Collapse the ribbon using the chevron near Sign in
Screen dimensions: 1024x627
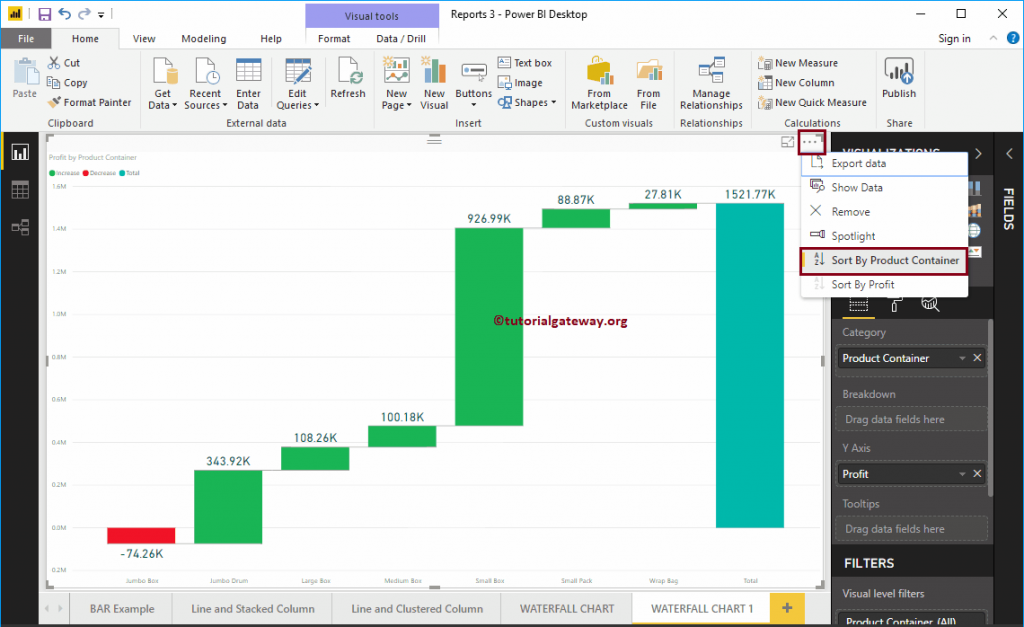[993, 38]
